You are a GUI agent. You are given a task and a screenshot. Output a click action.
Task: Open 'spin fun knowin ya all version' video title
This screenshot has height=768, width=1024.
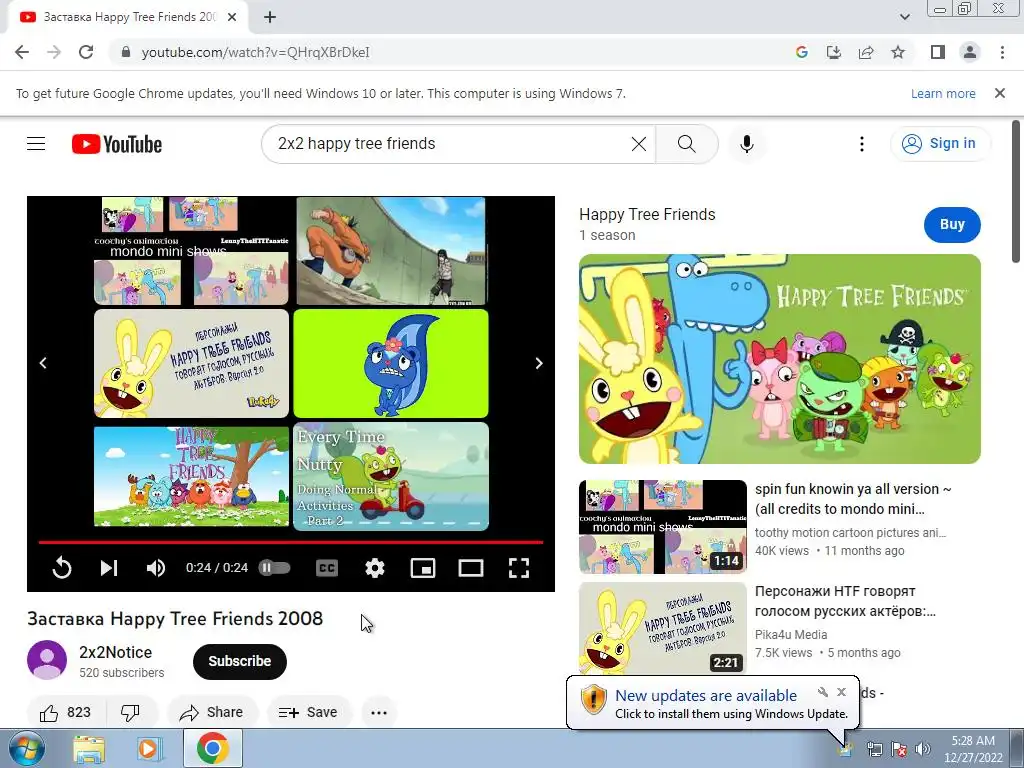(x=853, y=499)
